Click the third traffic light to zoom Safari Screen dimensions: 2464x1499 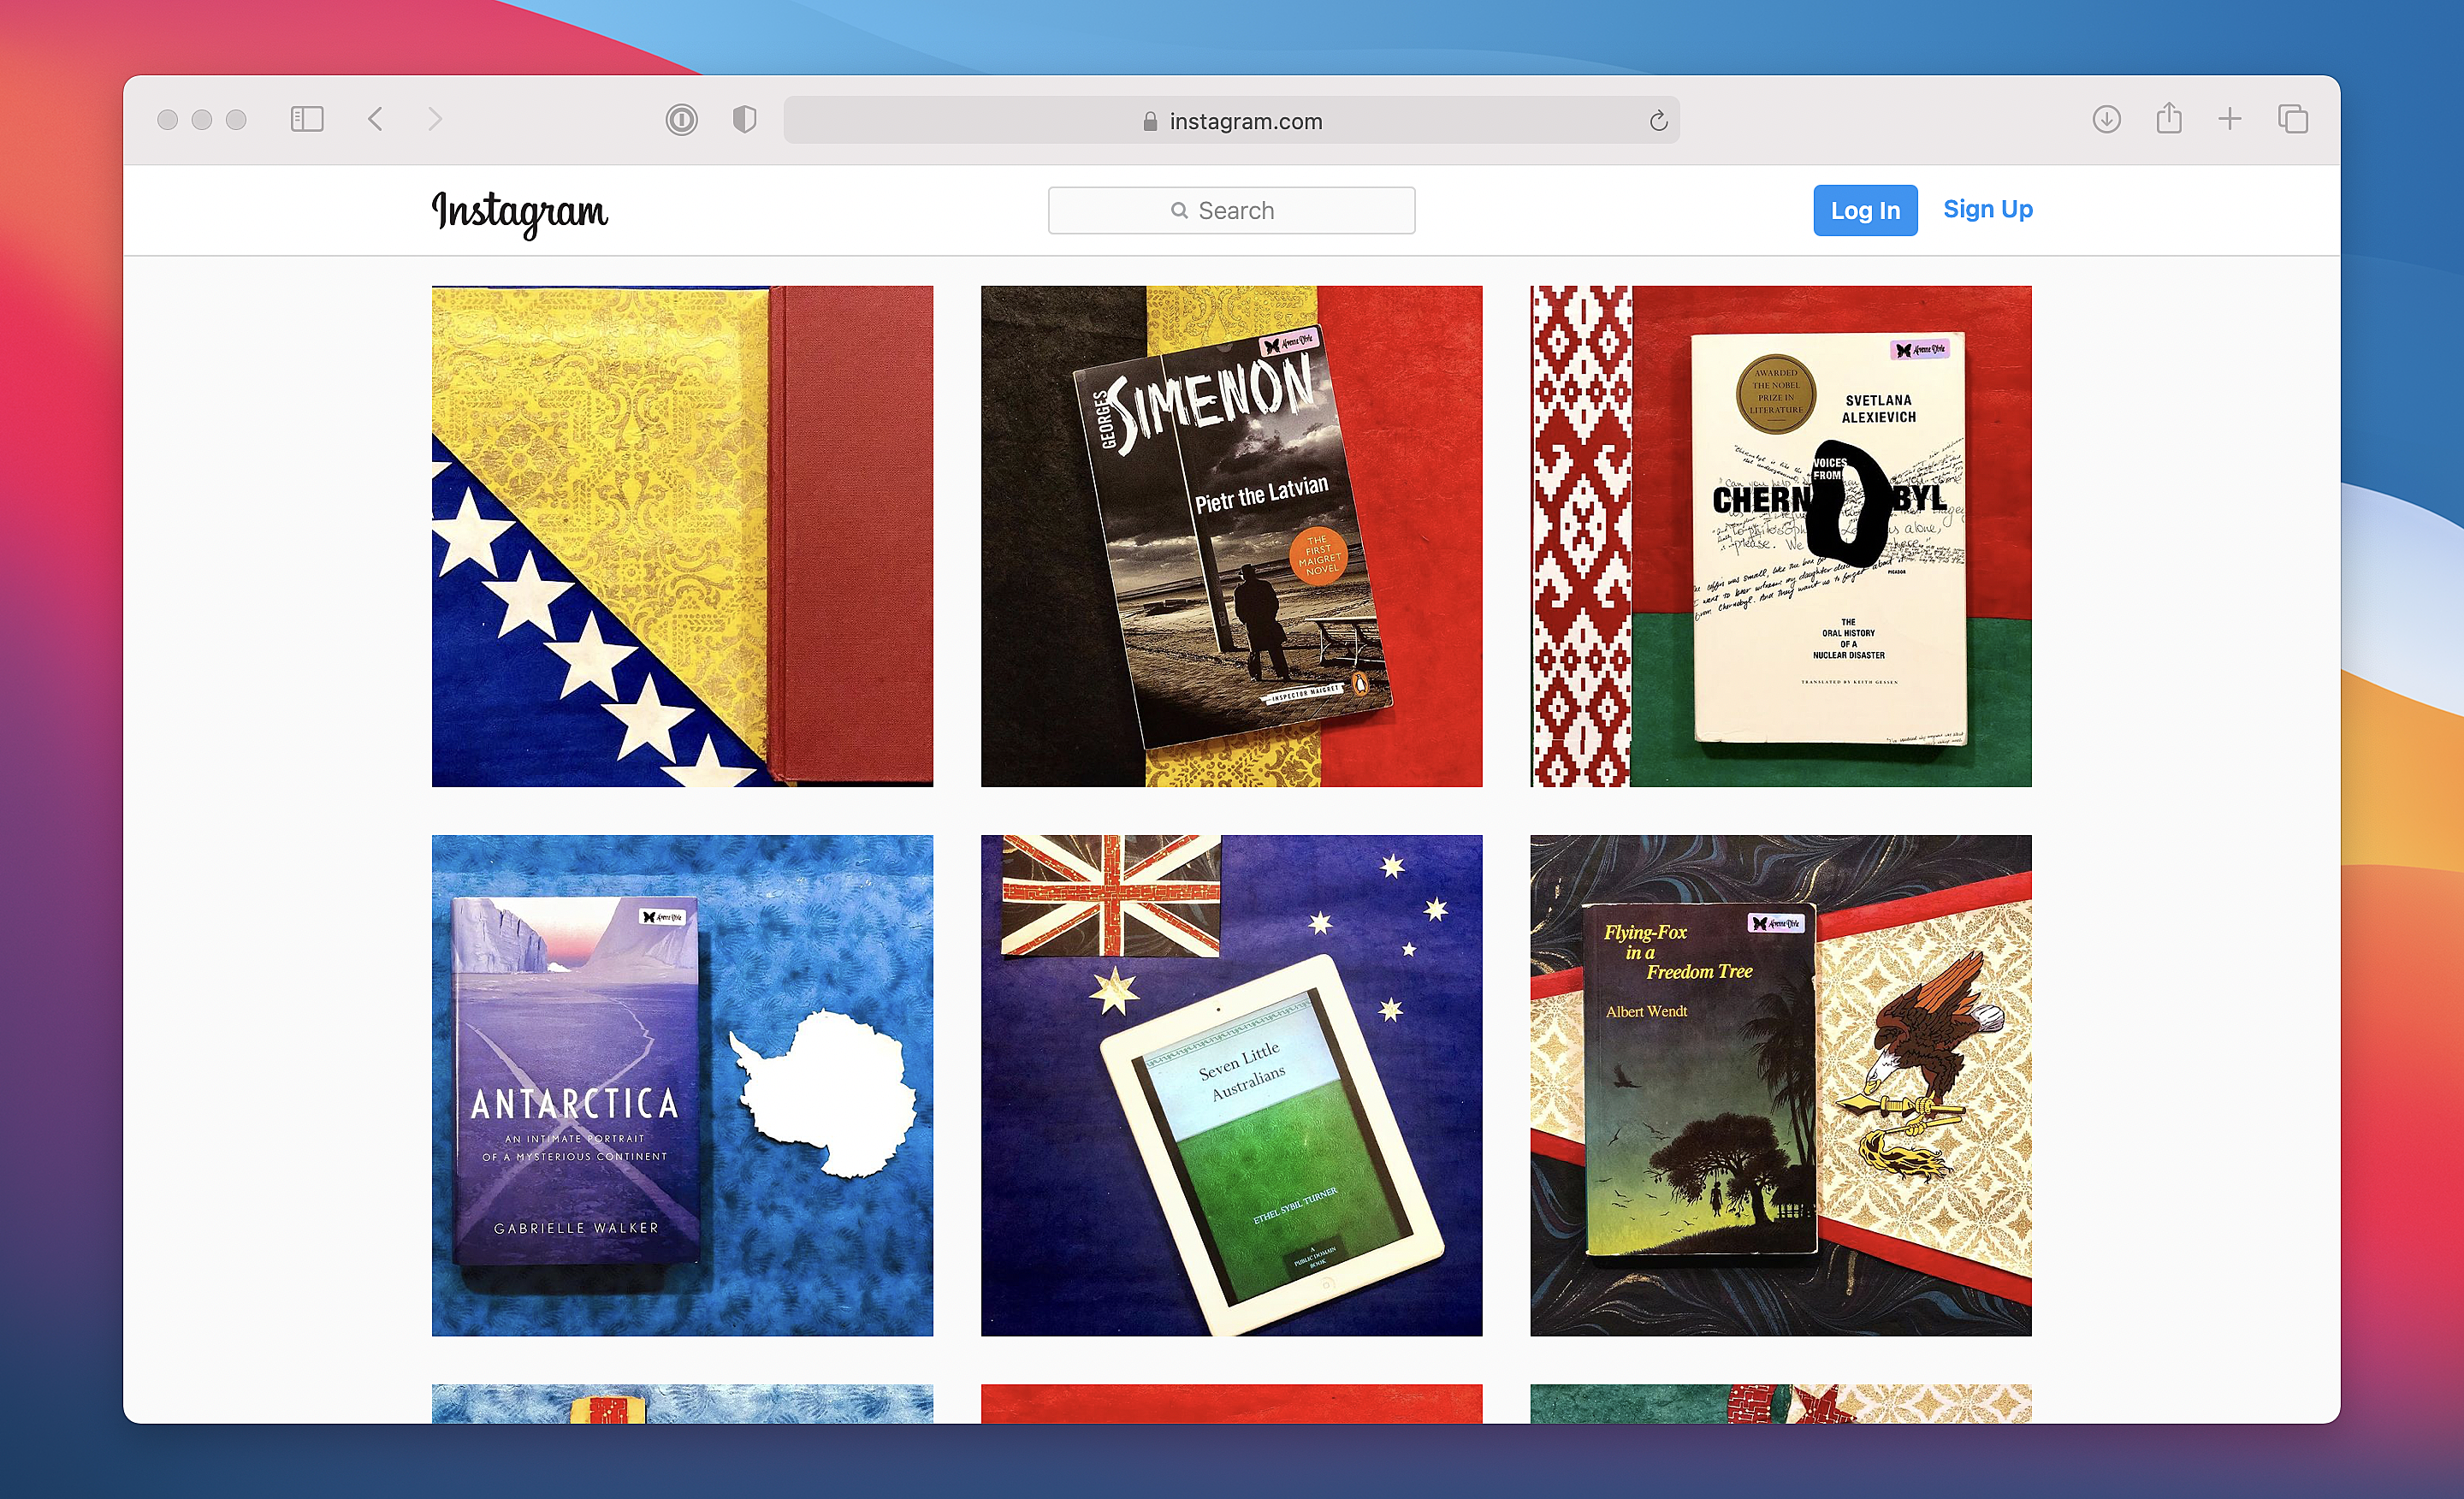tap(236, 120)
